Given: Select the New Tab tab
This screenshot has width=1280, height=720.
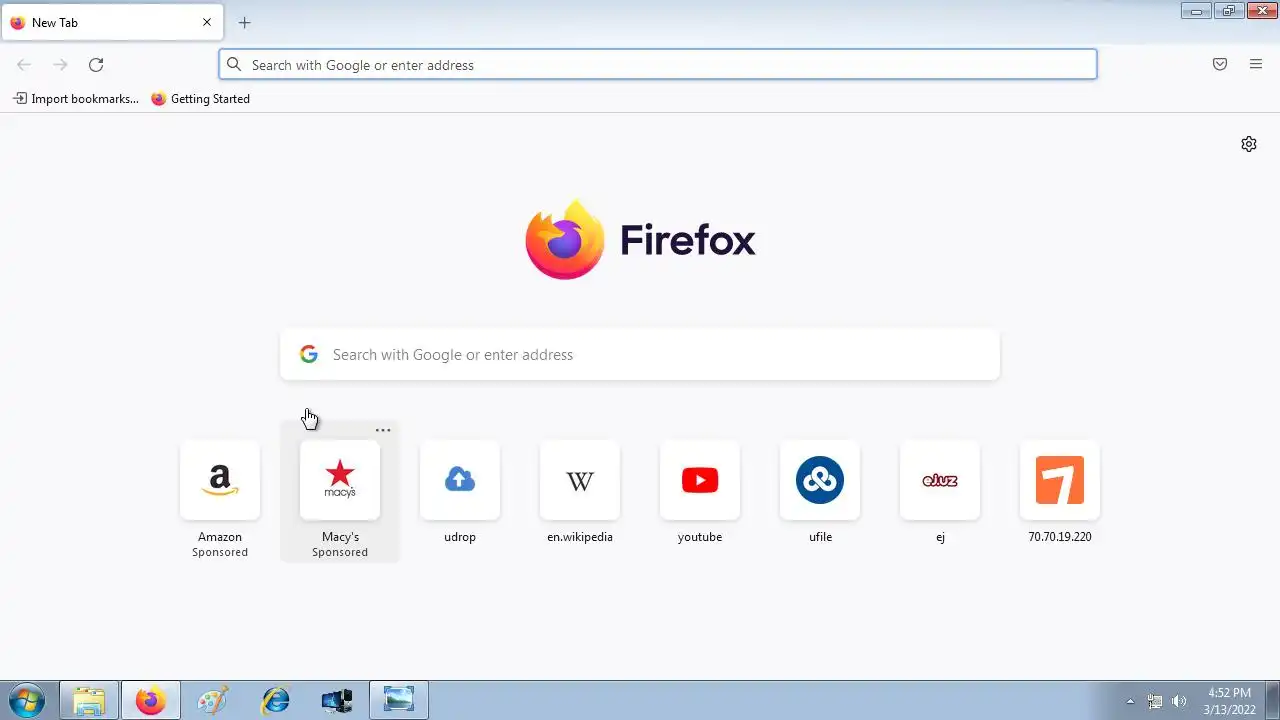Looking at the screenshot, I should point(112,22).
